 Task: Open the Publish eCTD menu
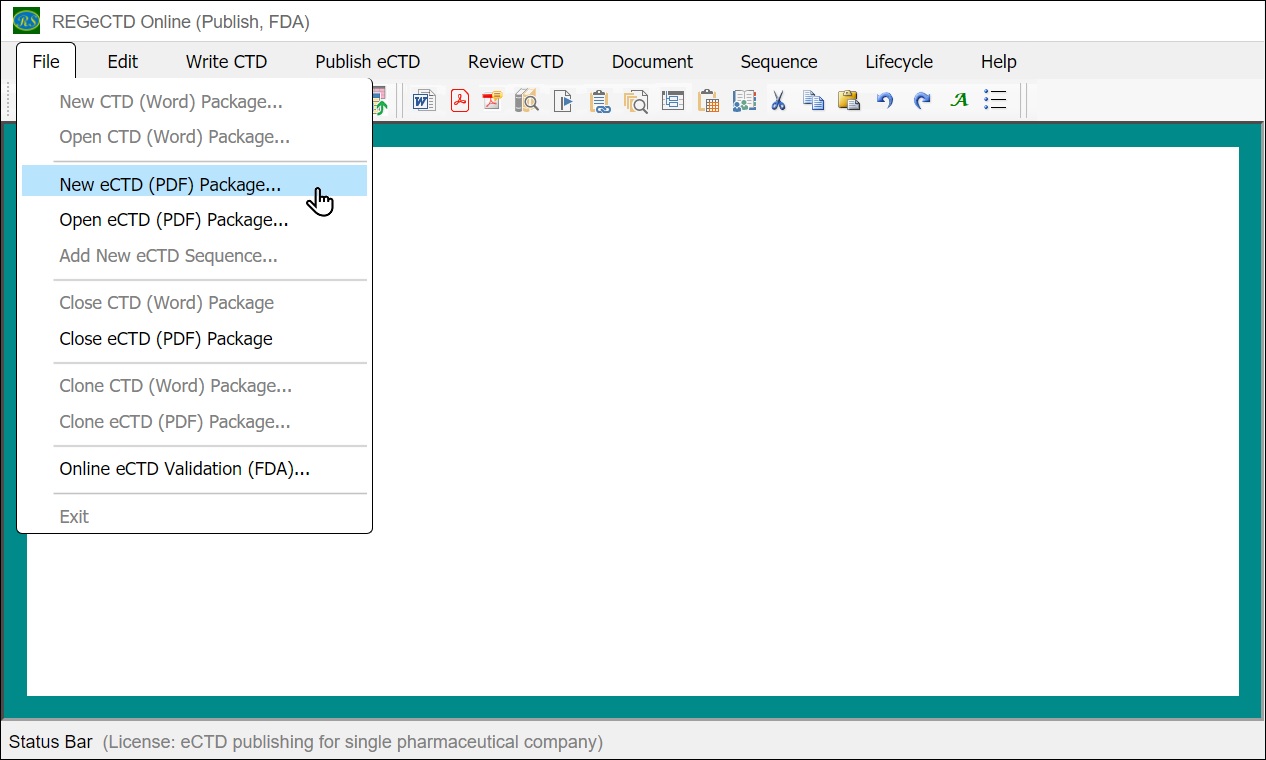368,61
